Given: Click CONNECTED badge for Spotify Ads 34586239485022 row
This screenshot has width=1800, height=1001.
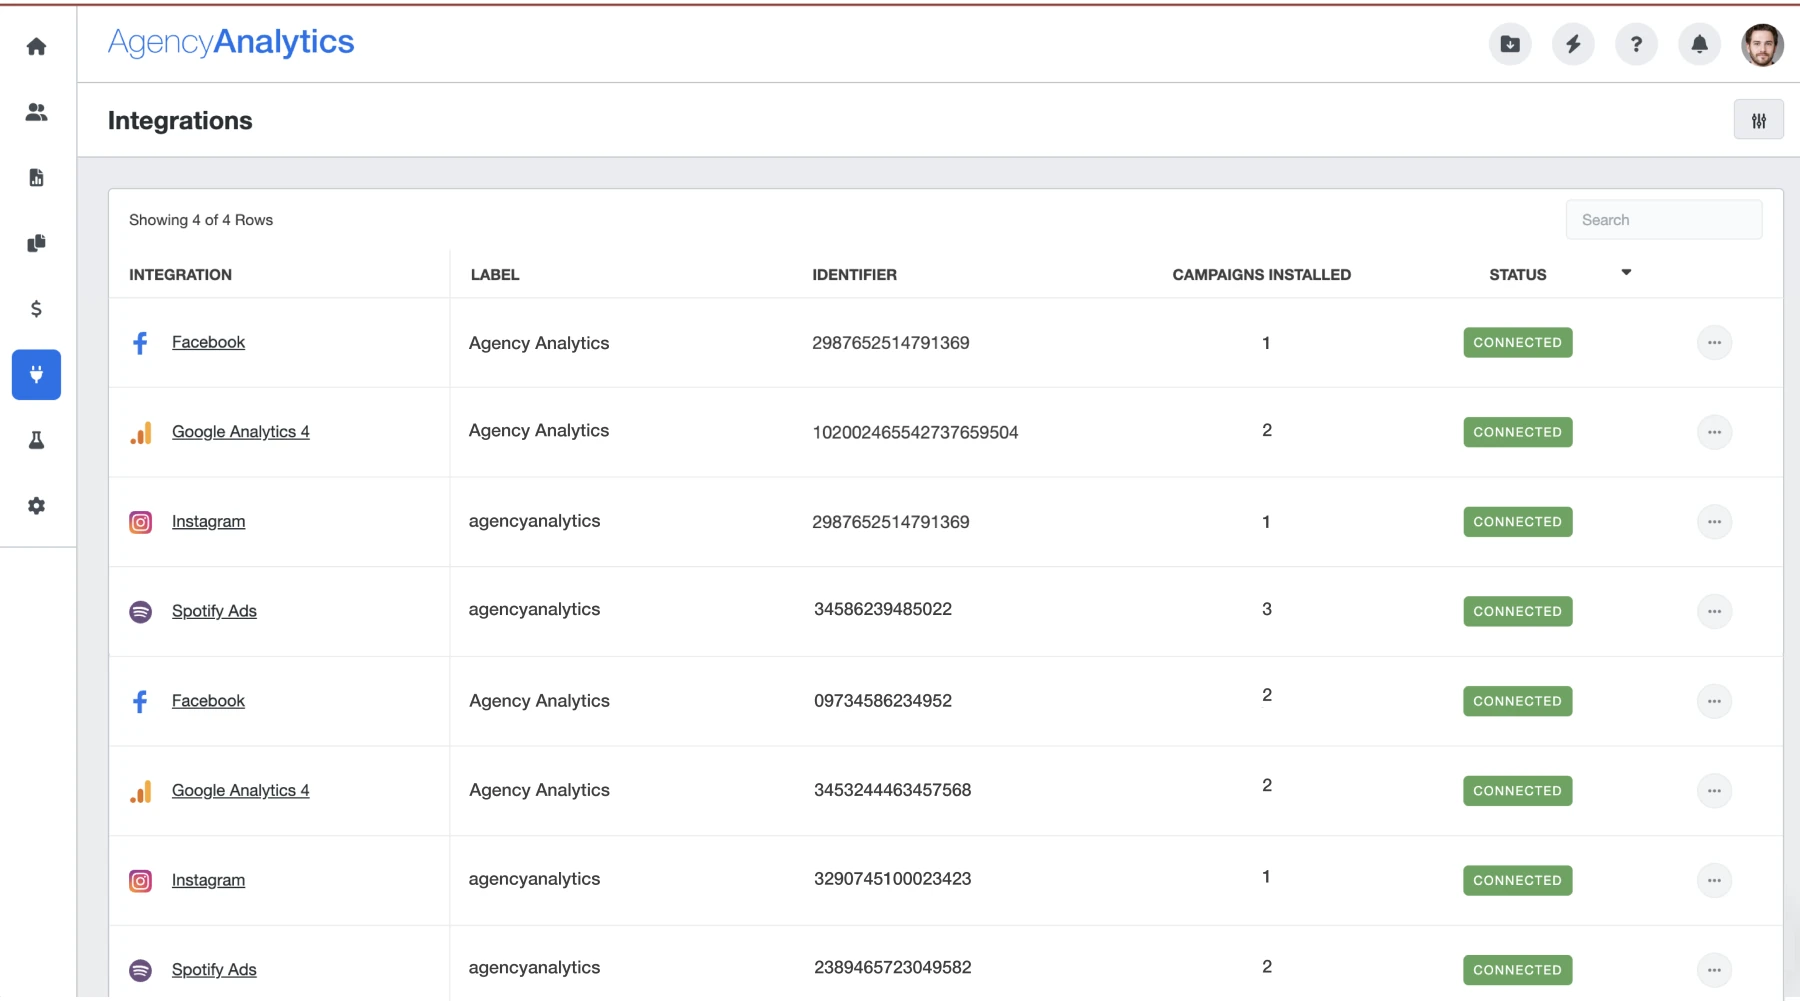Looking at the screenshot, I should [x=1517, y=611].
